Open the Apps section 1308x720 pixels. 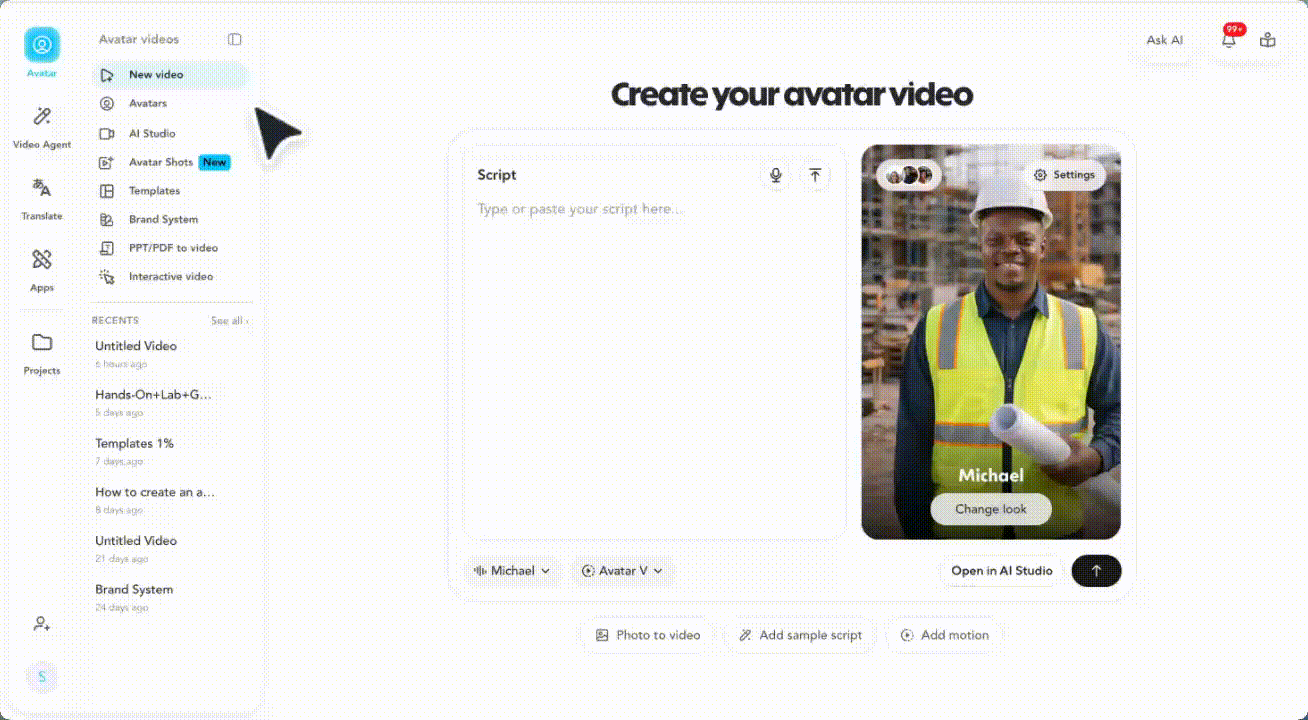point(42,270)
